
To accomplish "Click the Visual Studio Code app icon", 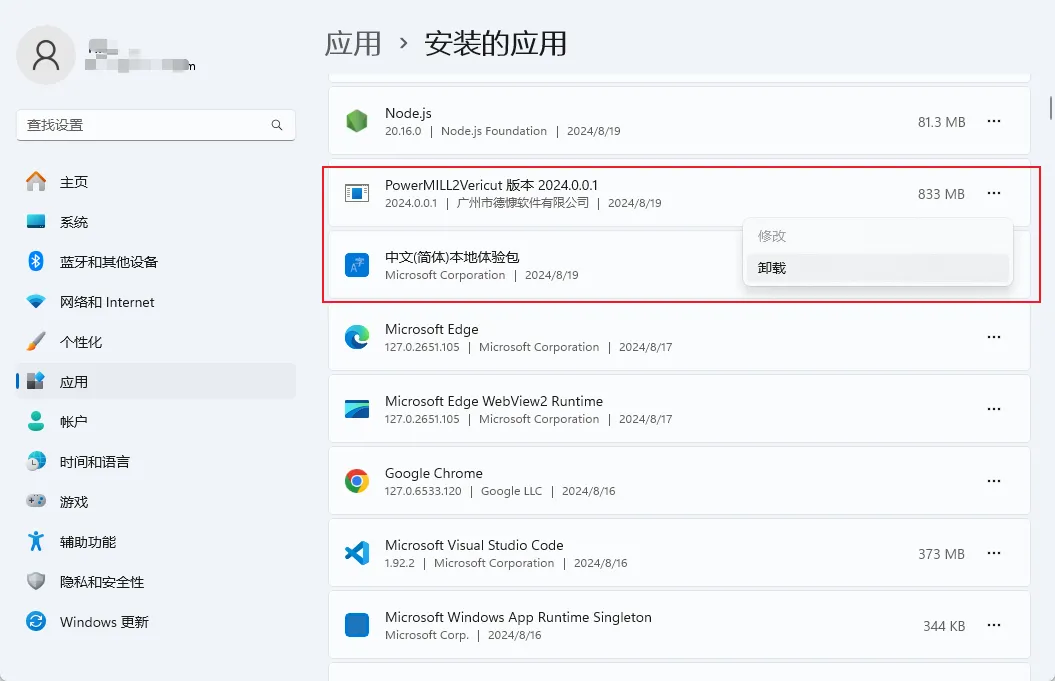I will click(357, 553).
